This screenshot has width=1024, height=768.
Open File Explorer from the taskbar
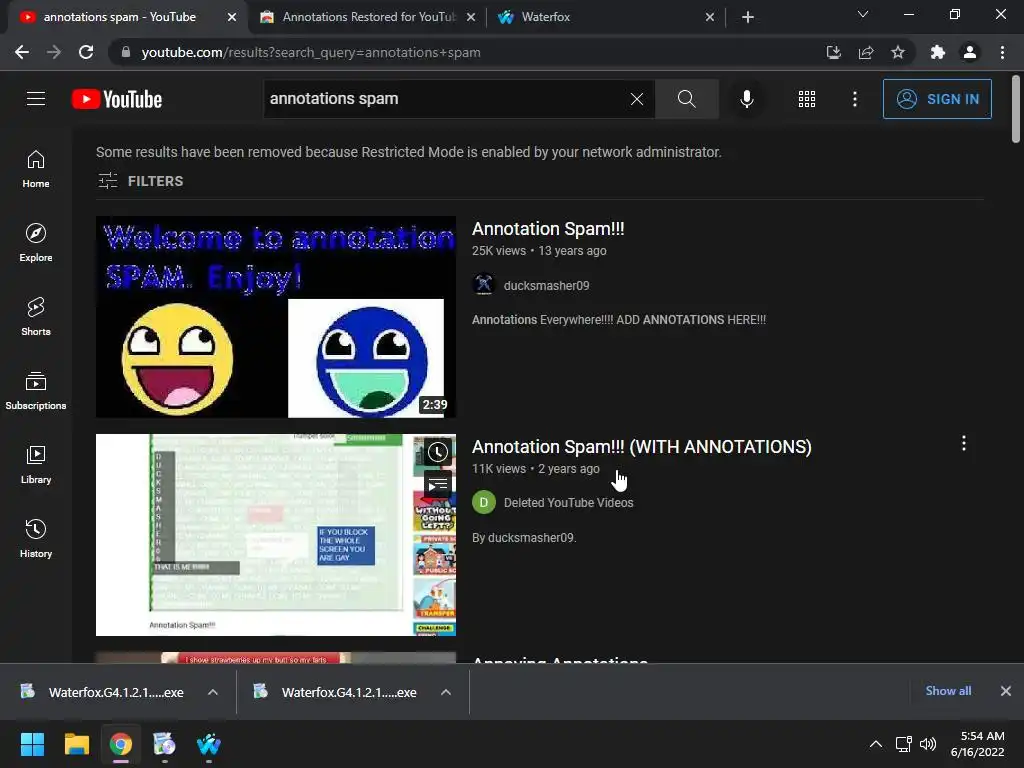76,744
